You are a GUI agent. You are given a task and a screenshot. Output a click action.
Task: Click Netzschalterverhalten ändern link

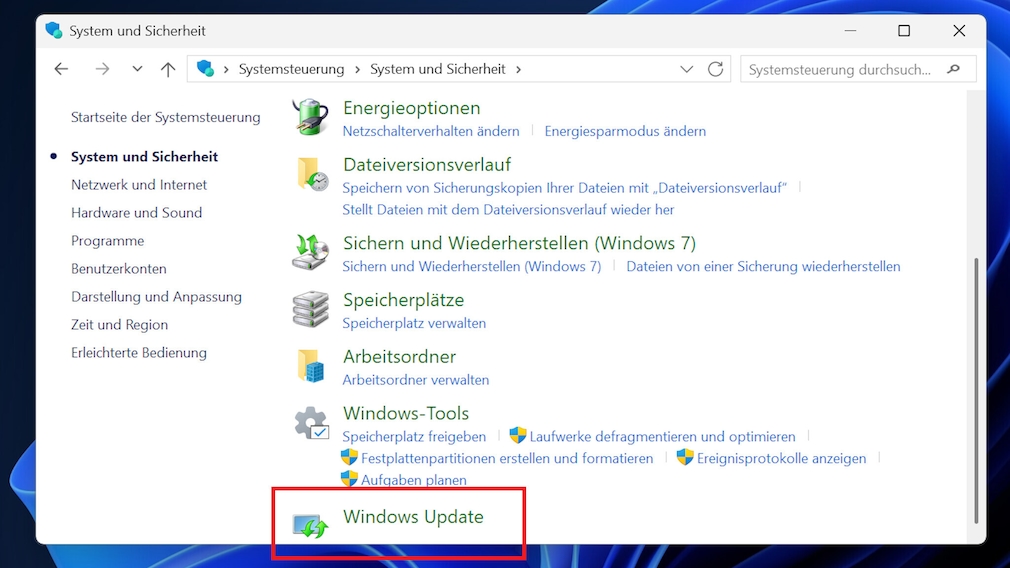point(430,131)
